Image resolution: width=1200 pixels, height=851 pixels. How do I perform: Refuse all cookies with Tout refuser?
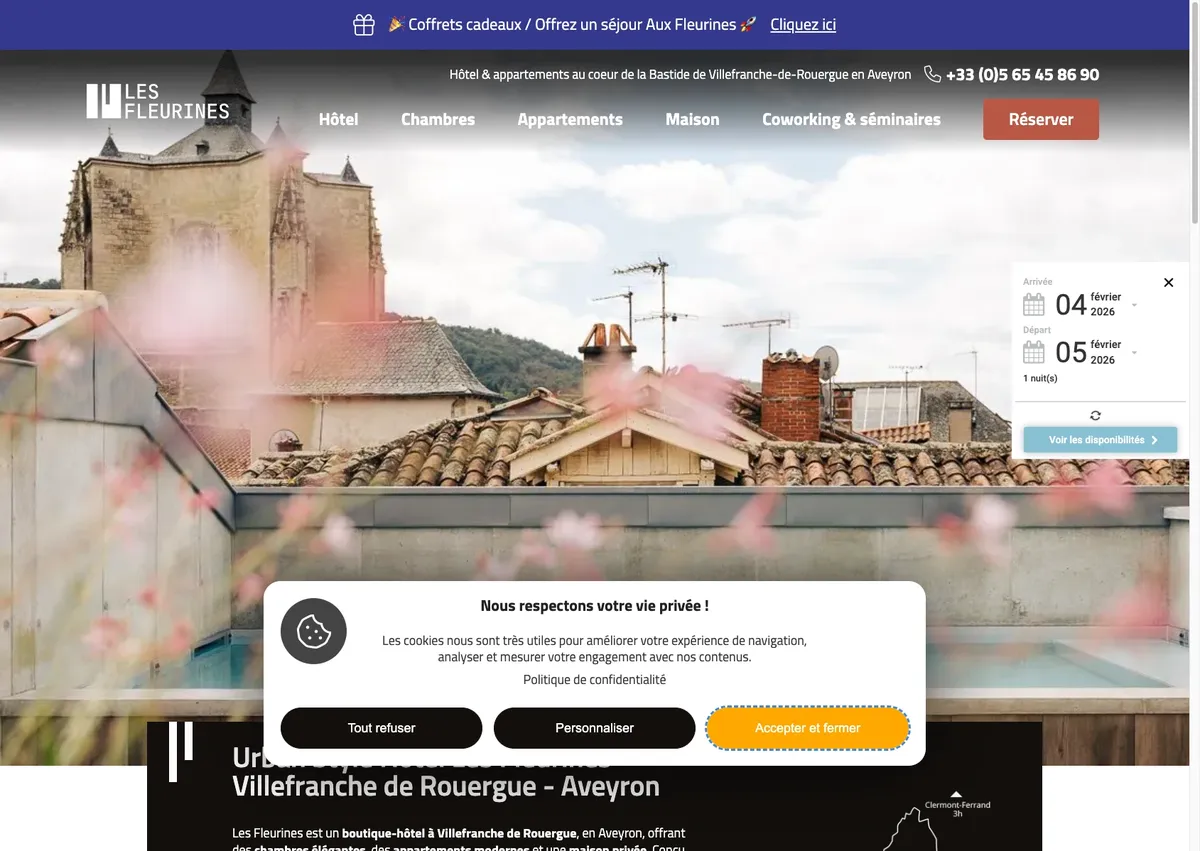coord(381,728)
